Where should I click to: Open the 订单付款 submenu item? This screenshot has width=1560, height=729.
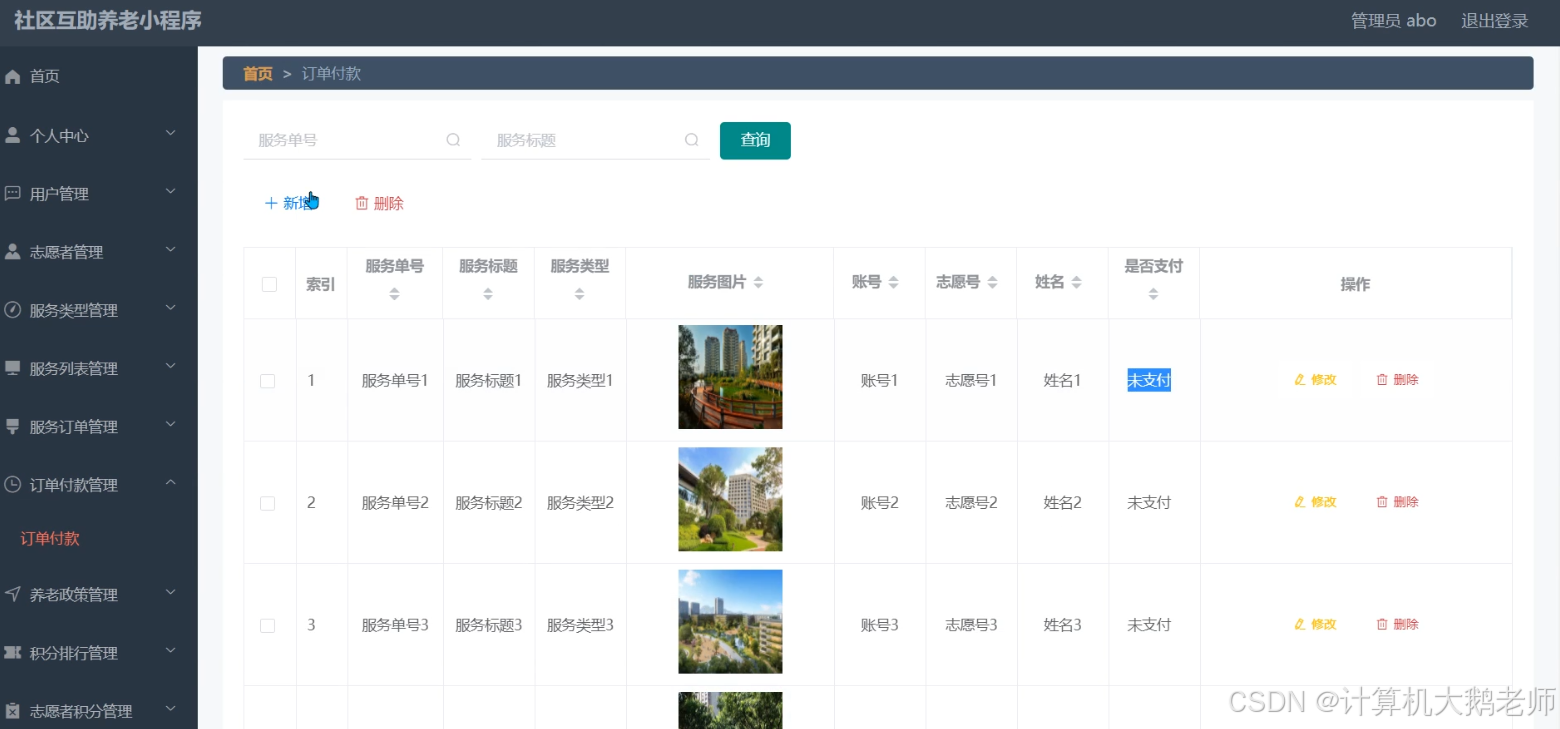pyautogui.click(x=50, y=538)
